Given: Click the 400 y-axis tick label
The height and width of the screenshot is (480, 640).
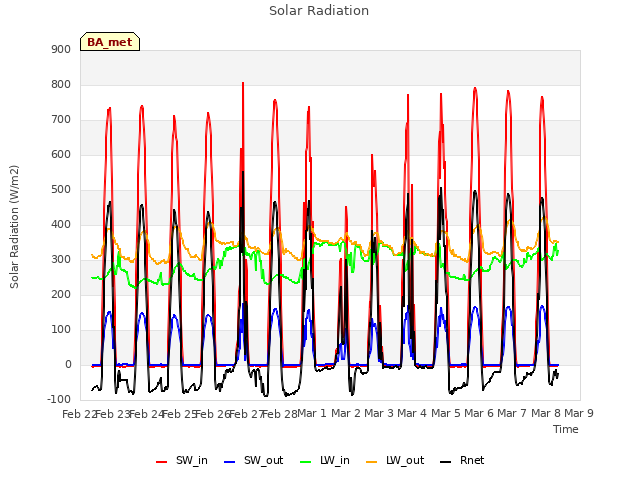Looking at the screenshot, I should point(61,224).
